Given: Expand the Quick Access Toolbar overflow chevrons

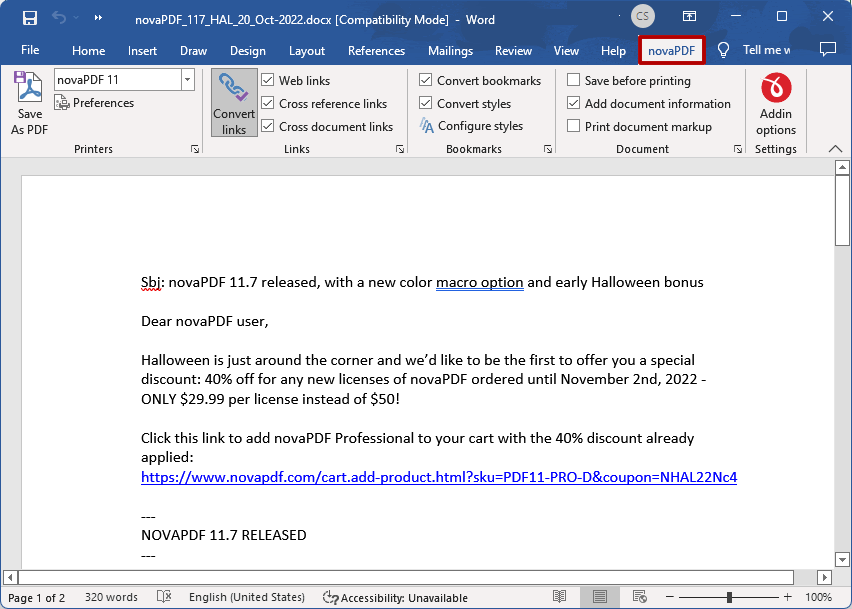Looking at the screenshot, I should click(x=98, y=18).
